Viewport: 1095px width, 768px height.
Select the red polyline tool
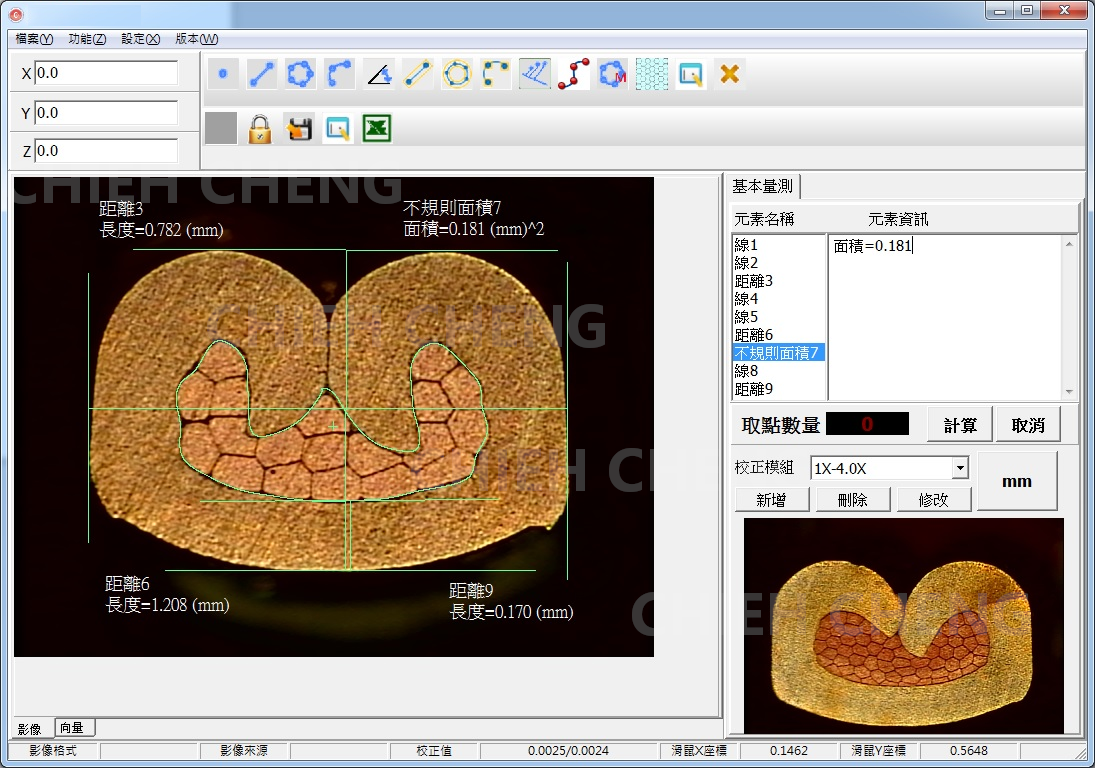point(573,74)
